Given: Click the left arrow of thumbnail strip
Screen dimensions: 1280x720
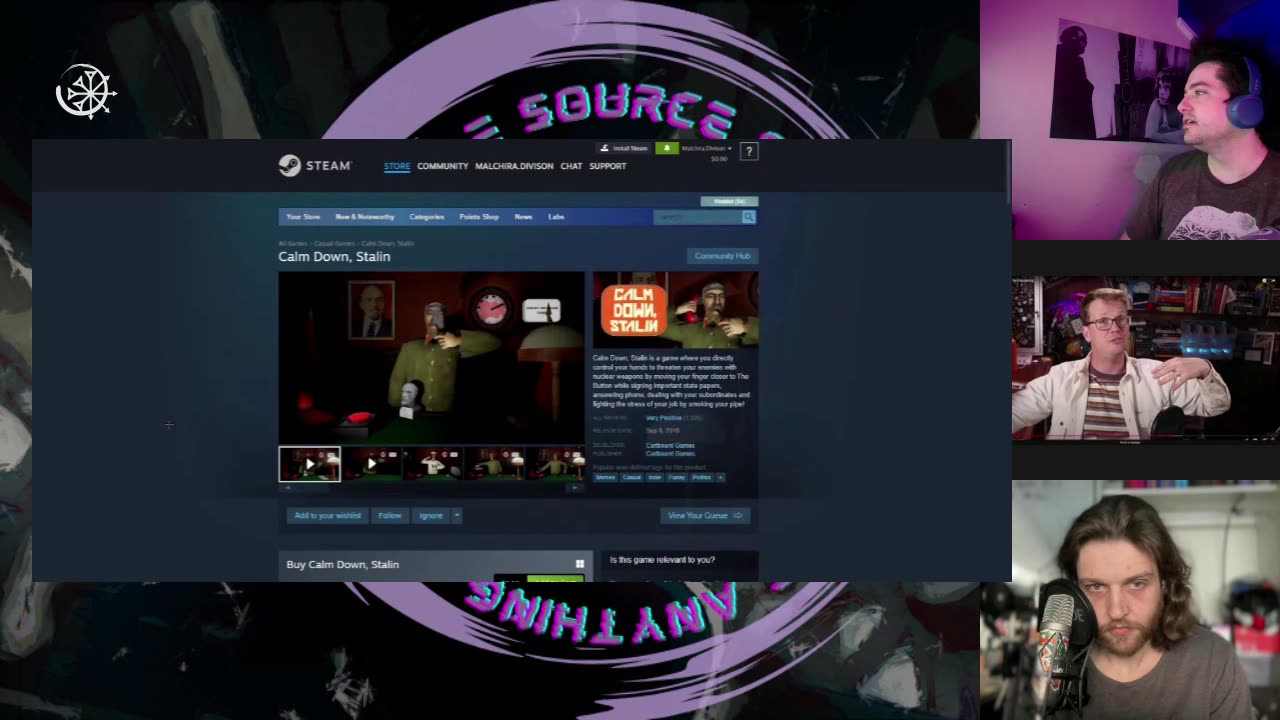Looking at the screenshot, I should pyautogui.click(x=288, y=488).
